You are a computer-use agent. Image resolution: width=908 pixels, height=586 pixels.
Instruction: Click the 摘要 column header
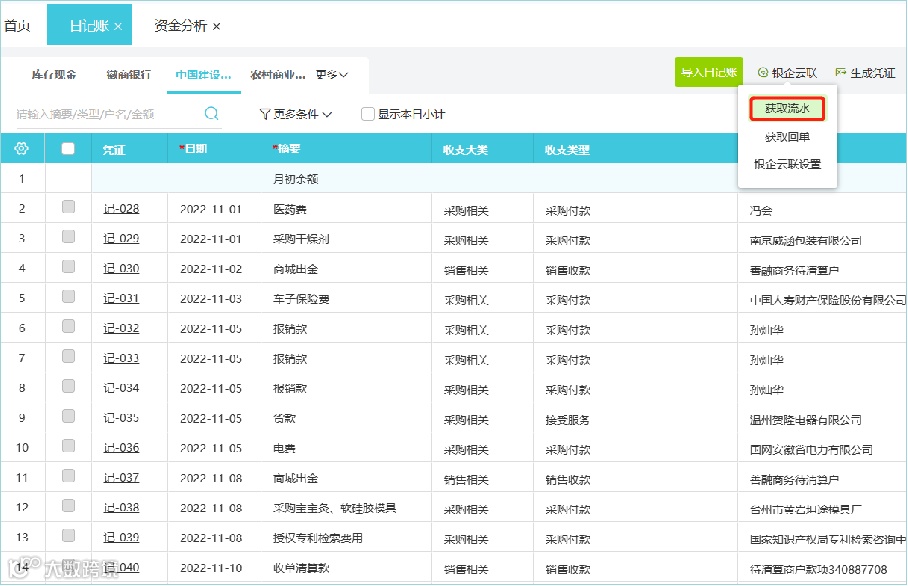[x=286, y=149]
